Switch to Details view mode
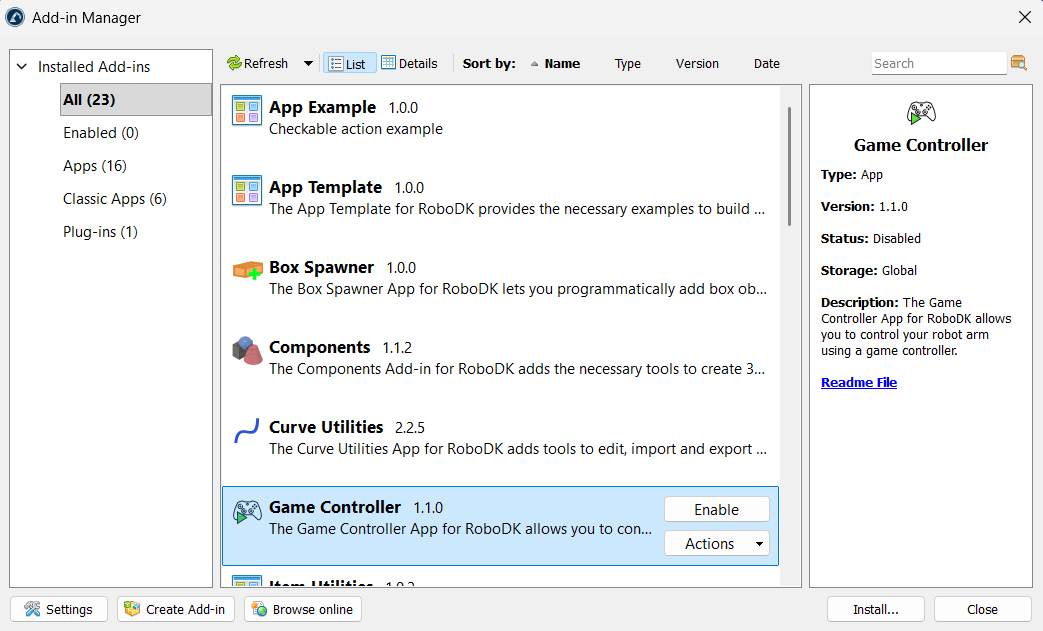1043x631 pixels. [409, 63]
